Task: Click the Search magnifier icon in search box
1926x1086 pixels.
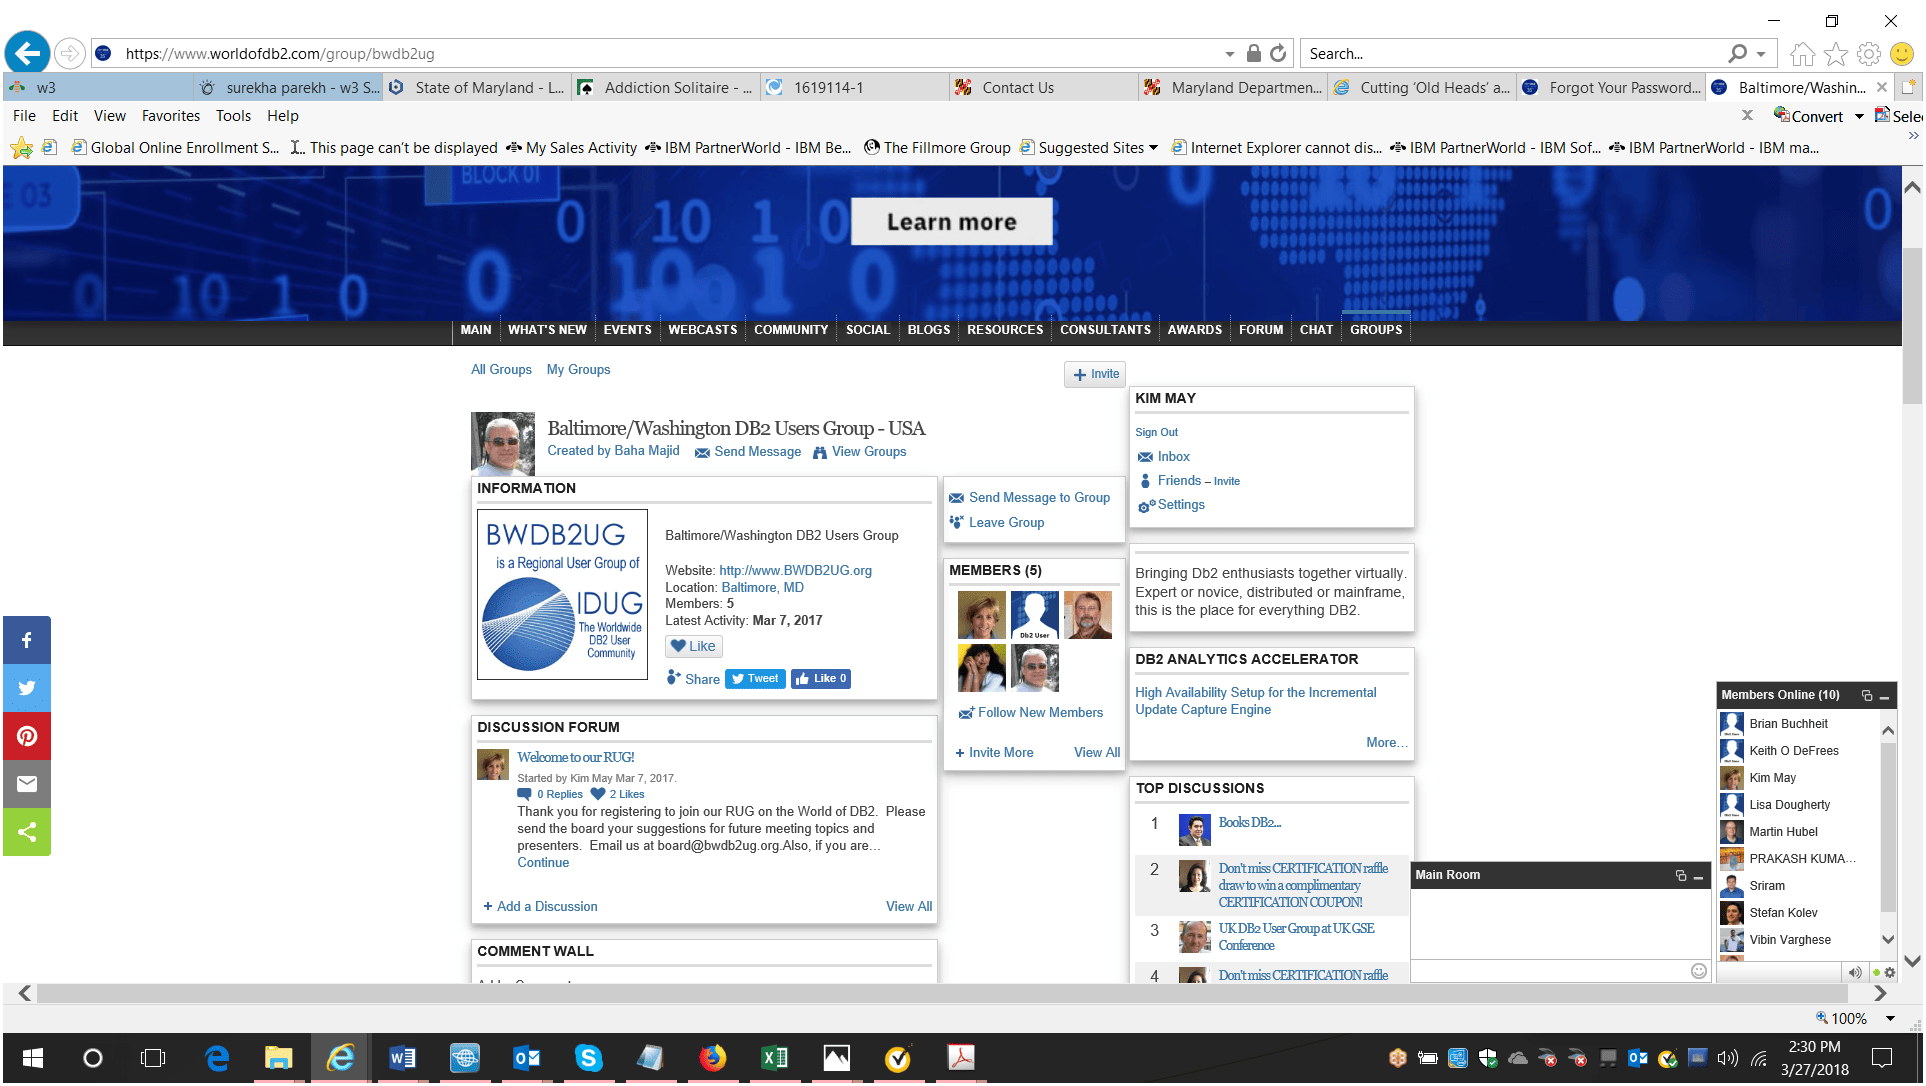Action: (1738, 54)
